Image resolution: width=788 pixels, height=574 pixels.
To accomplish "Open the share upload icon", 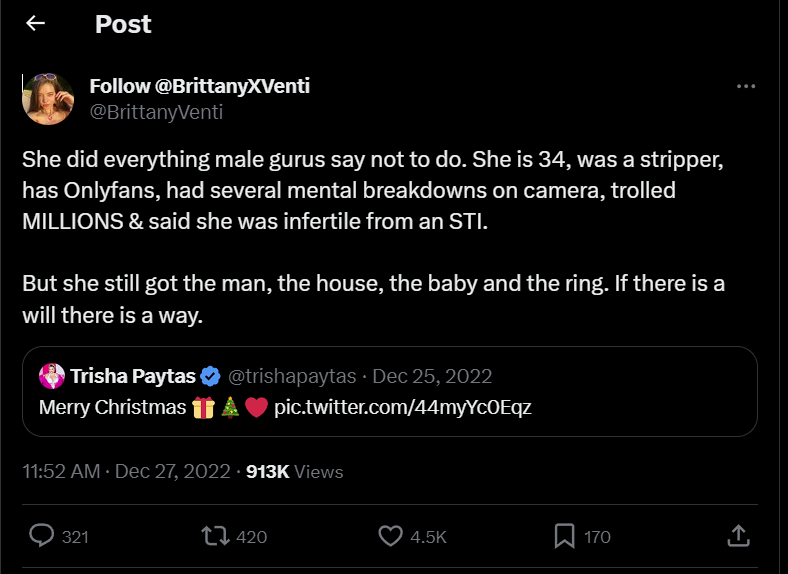I will click(x=738, y=536).
